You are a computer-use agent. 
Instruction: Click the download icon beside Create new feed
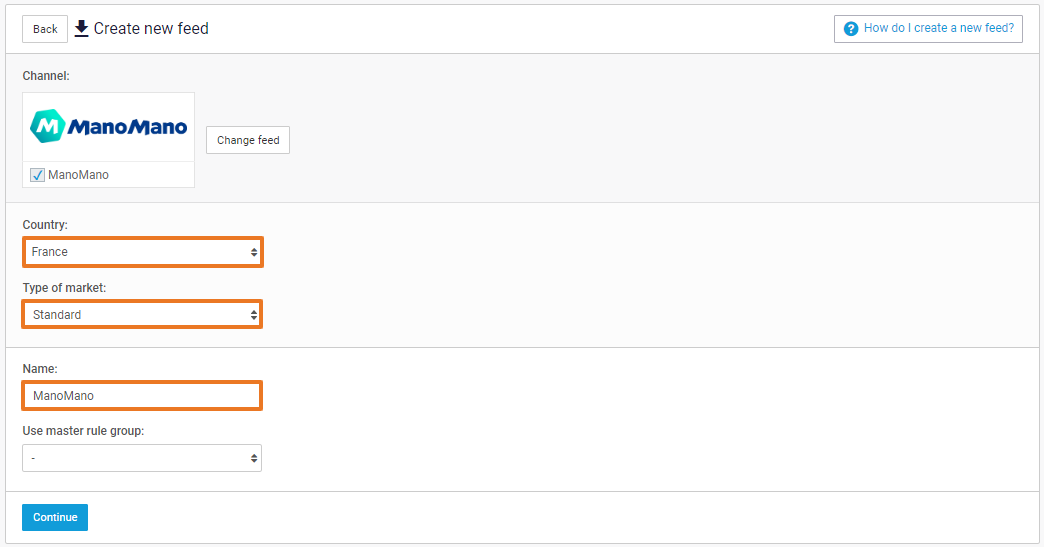point(82,28)
